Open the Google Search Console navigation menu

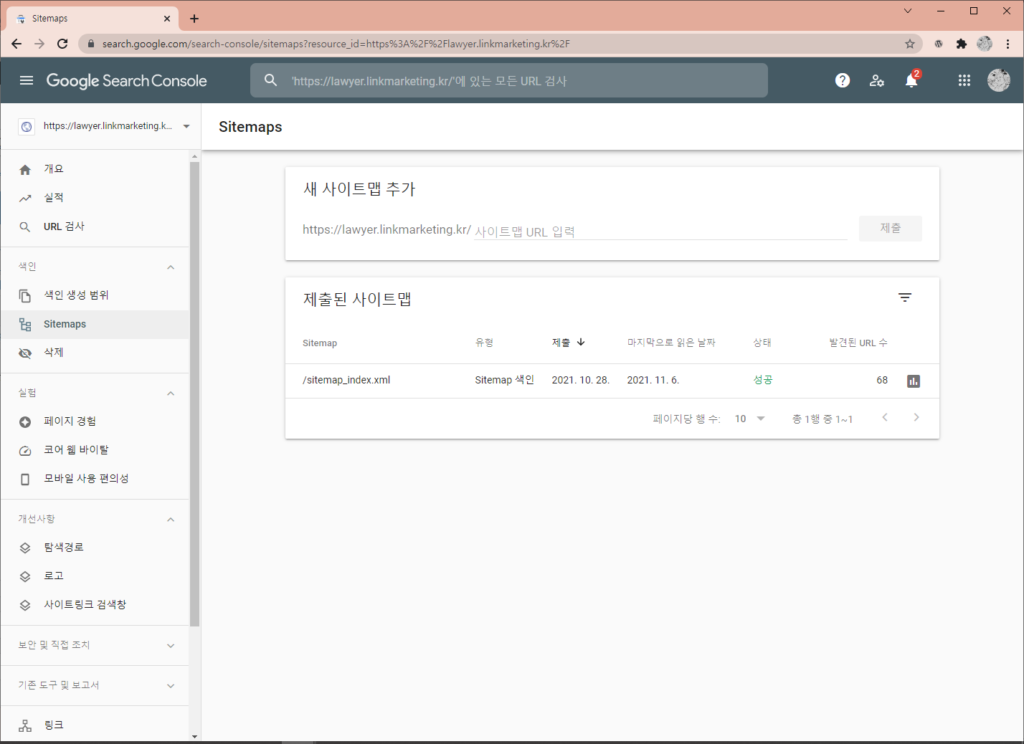coord(26,80)
